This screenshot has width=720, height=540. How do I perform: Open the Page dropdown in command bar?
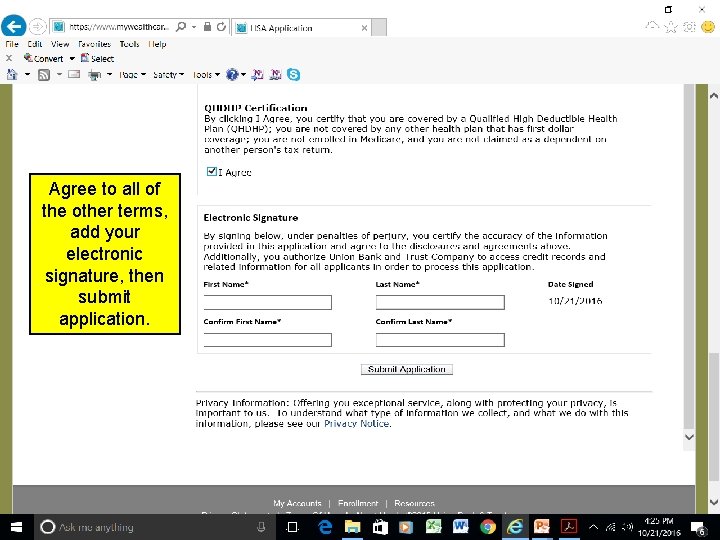point(132,74)
